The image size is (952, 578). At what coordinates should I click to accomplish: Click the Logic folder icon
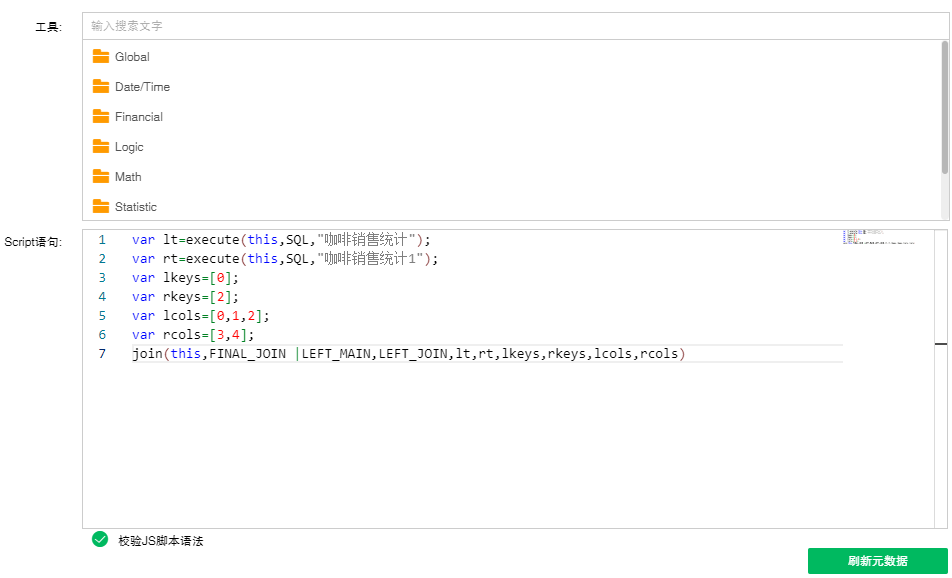point(103,147)
